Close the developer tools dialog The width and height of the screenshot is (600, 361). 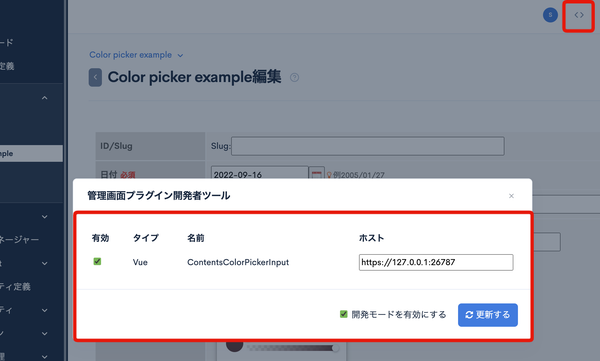point(511,196)
